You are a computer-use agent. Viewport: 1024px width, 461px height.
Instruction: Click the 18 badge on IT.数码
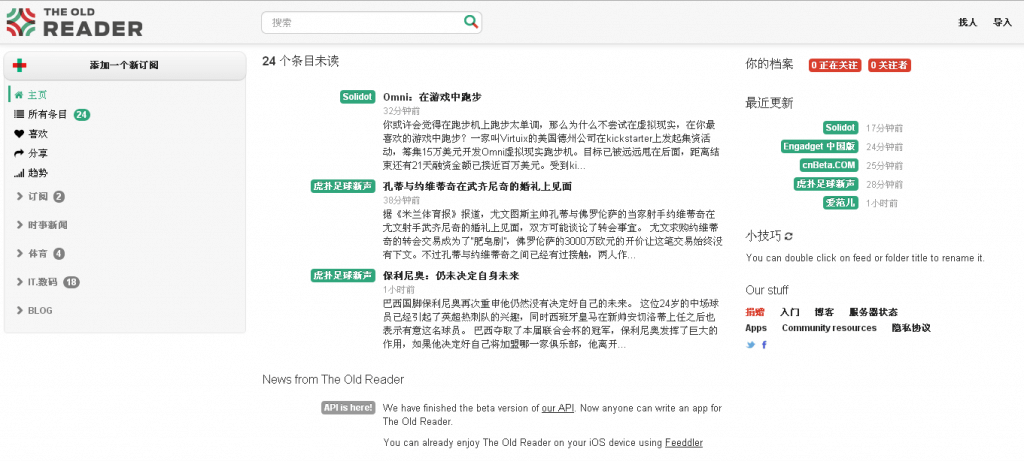[71, 282]
